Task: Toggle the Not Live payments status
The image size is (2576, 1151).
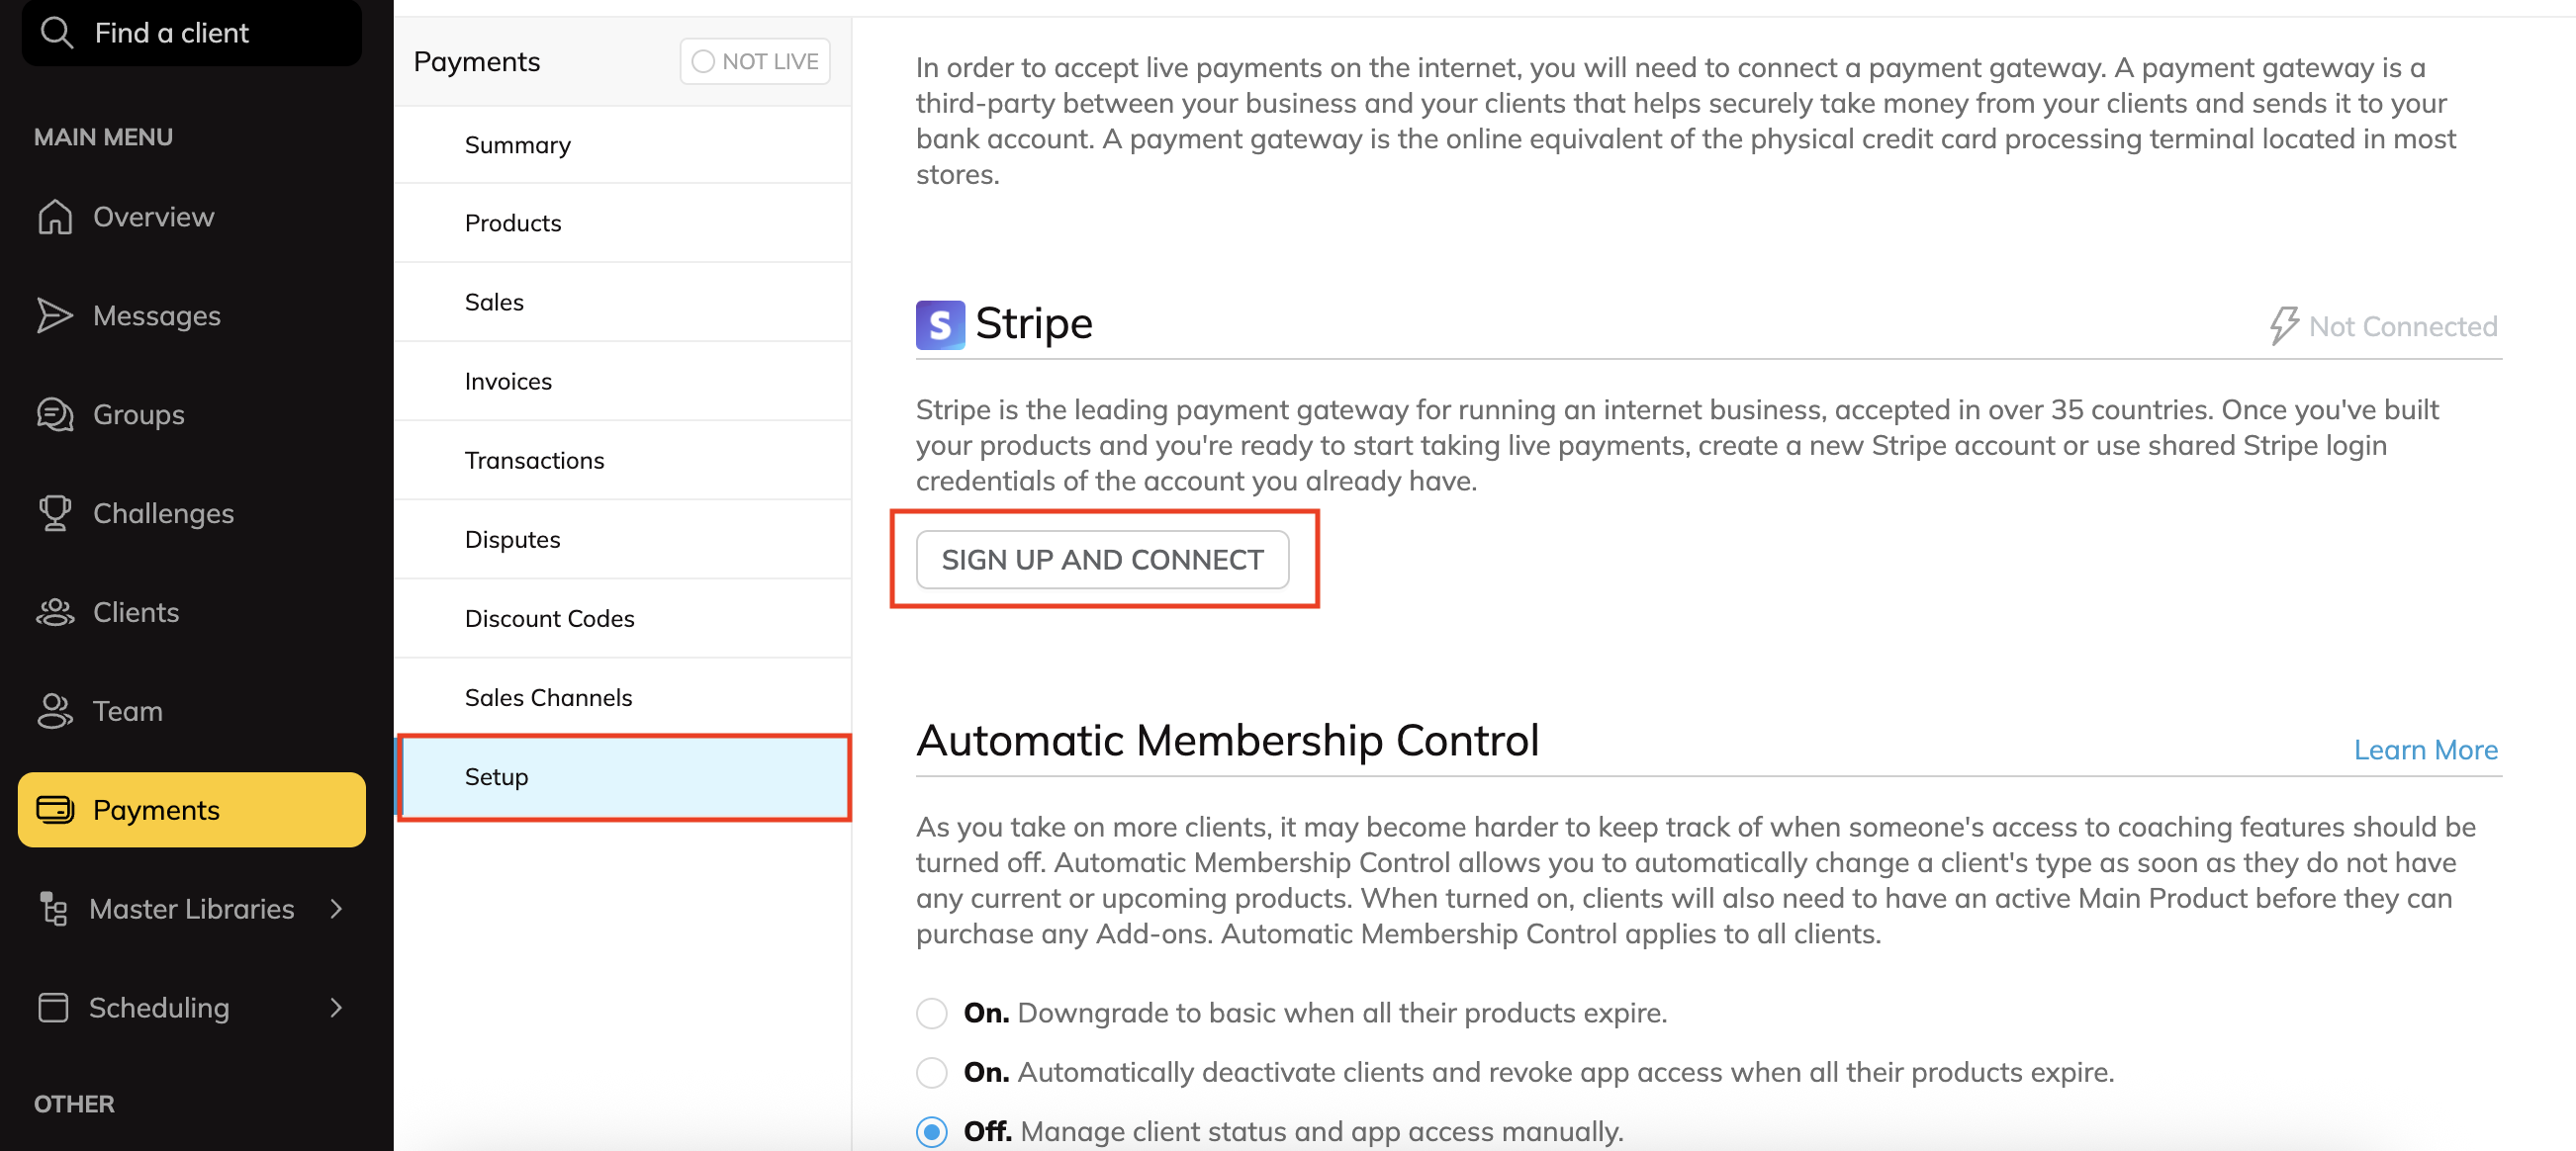Action: 755,62
